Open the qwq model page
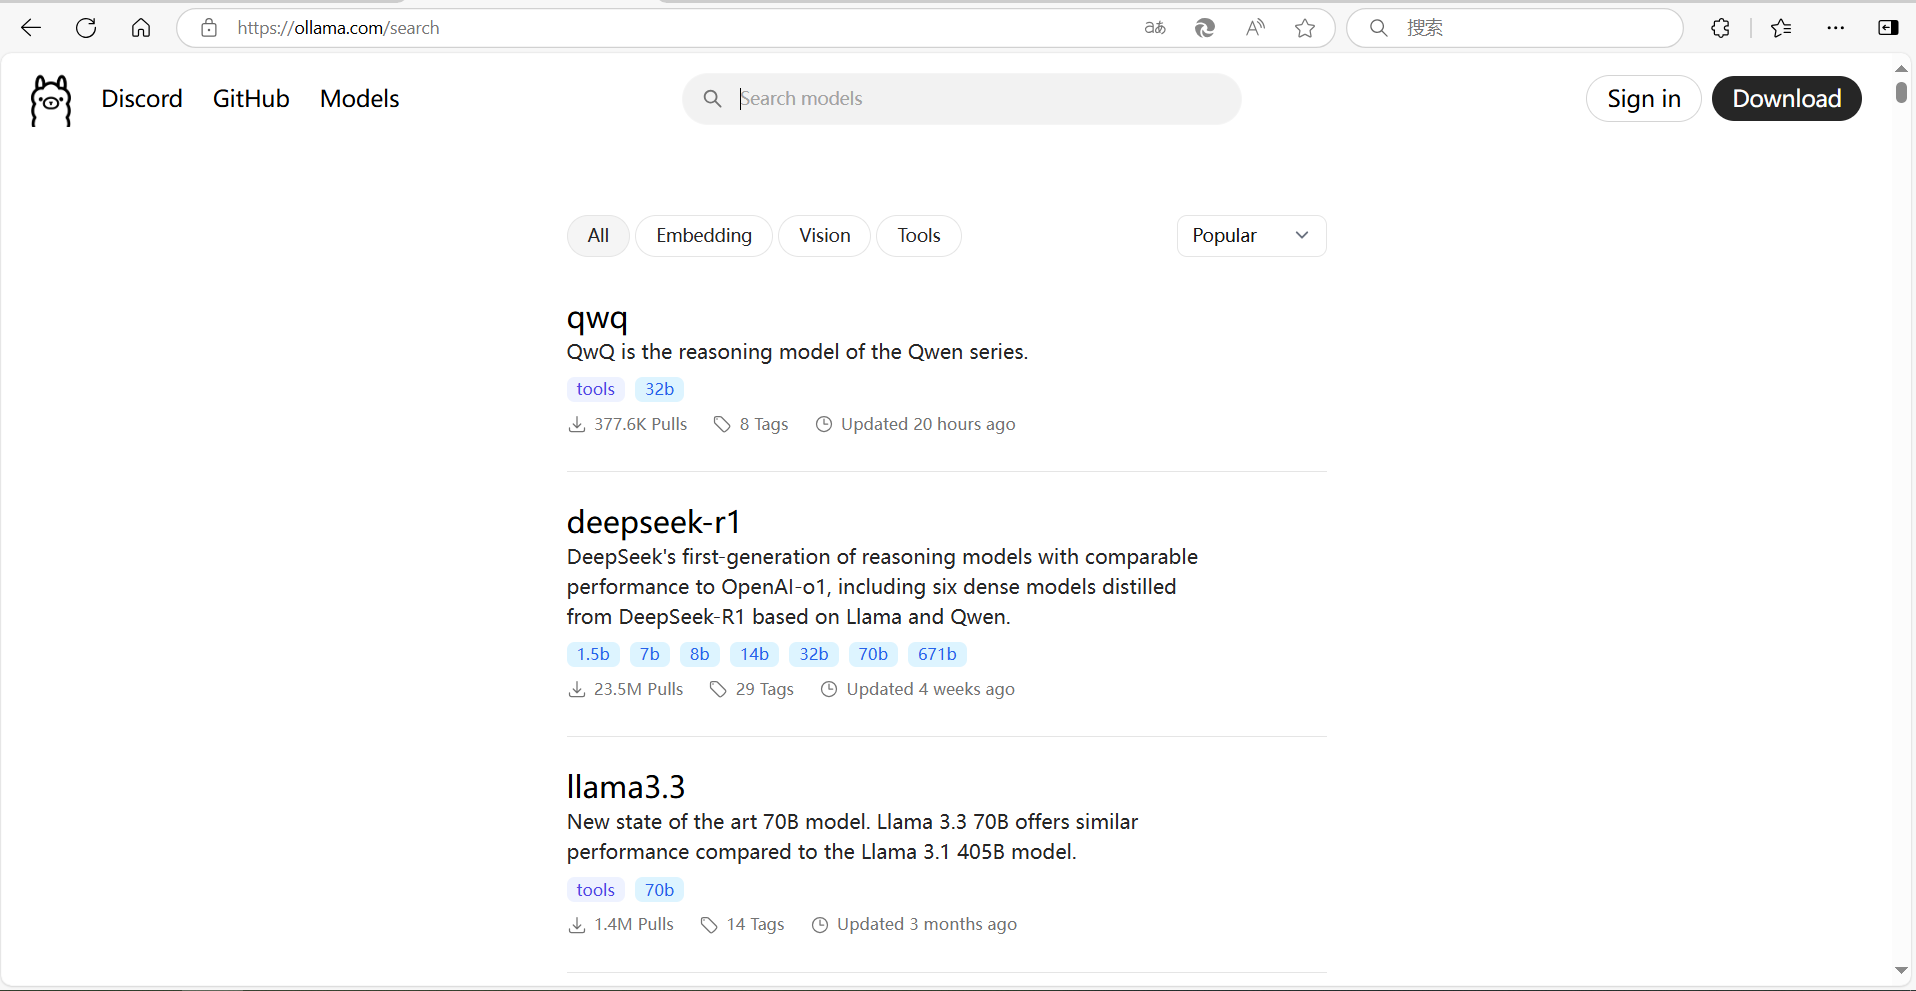The height and width of the screenshot is (991, 1916). pos(597,318)
